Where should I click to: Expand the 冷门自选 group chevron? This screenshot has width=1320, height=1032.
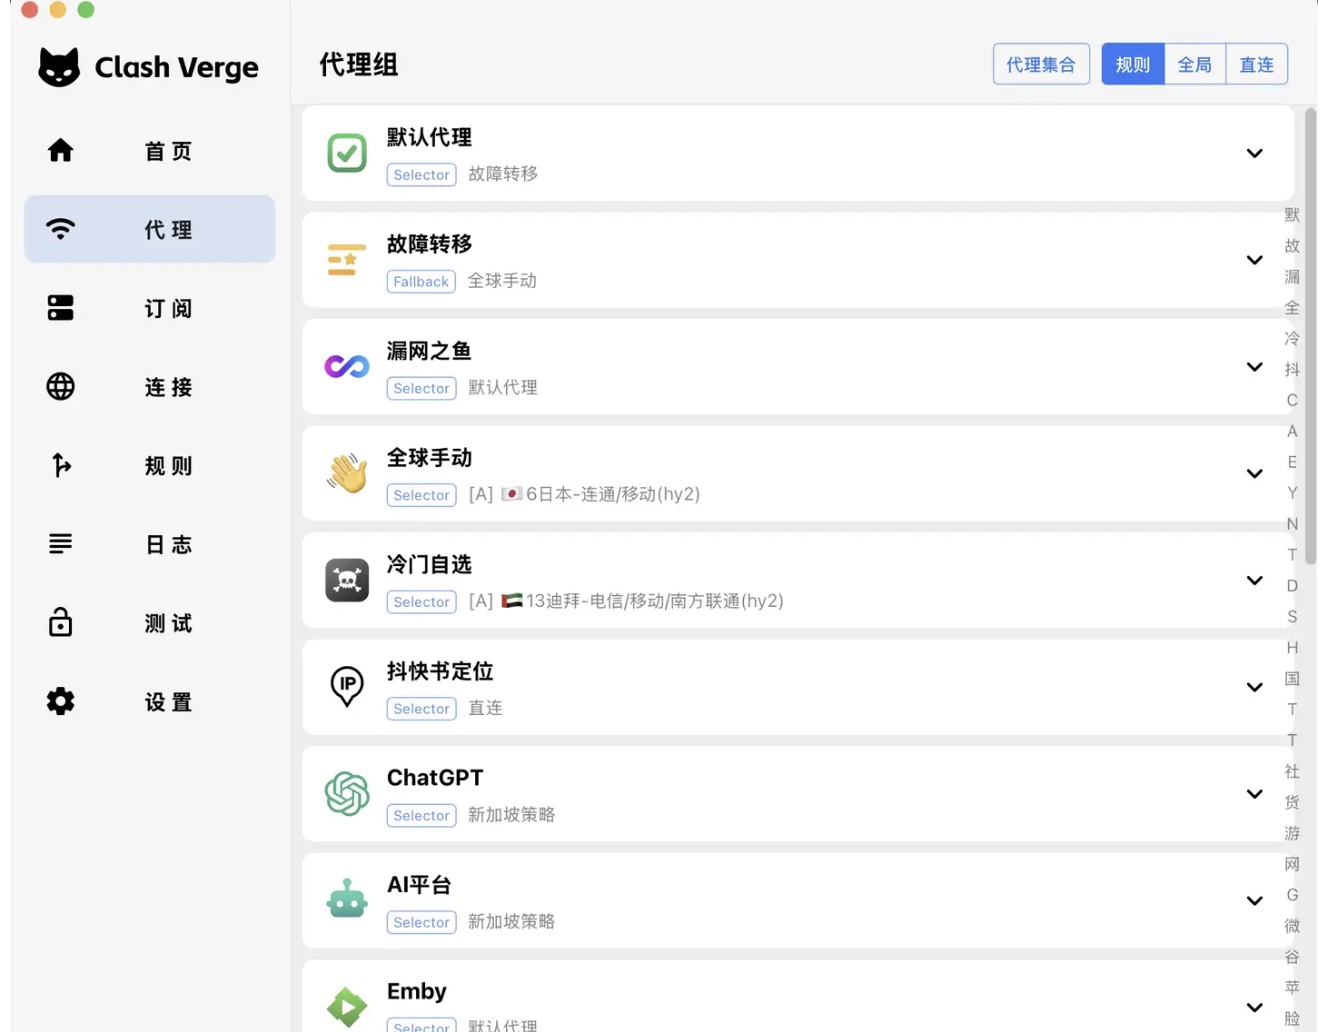point(1255,580)
